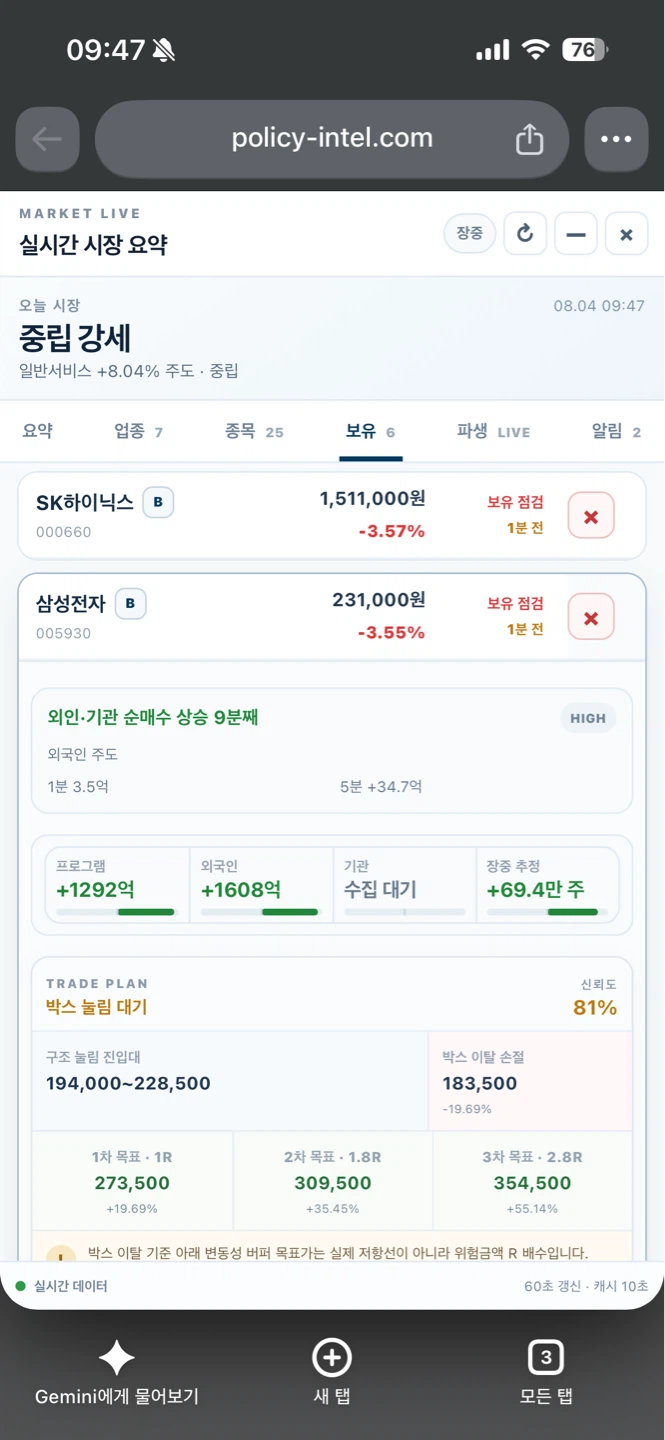The image size is (665, 1440).
Task: Open a new tab with plus icon
Action: point(332,1358)
